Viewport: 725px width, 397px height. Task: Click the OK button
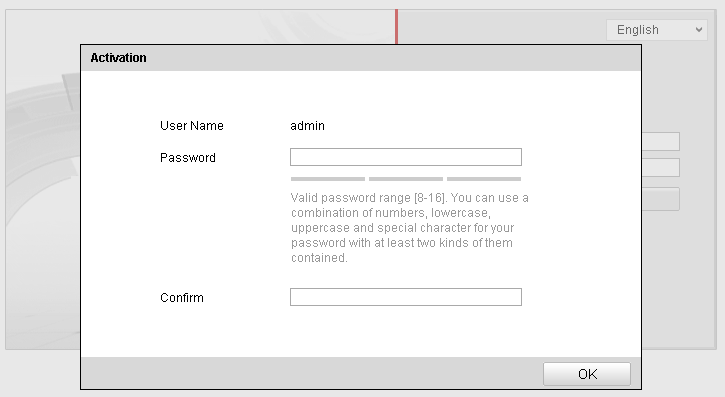pyautogui.click(x=587, y=373)
